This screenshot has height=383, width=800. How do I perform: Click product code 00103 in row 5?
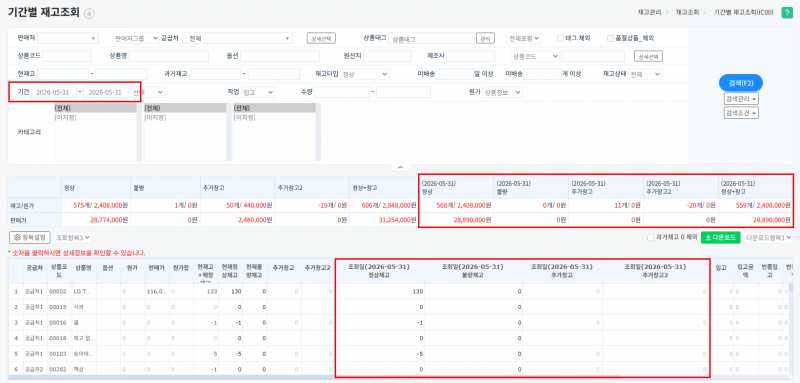58,354
